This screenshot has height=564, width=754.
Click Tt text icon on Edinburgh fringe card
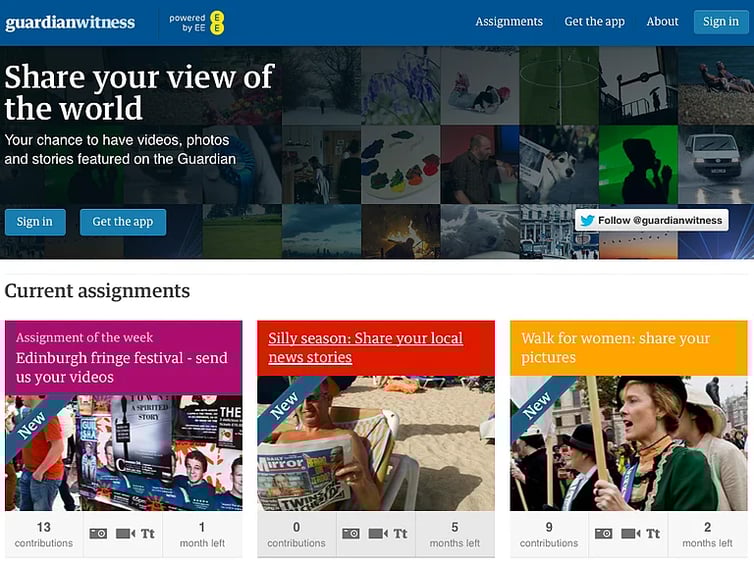[x=148, y=534]
